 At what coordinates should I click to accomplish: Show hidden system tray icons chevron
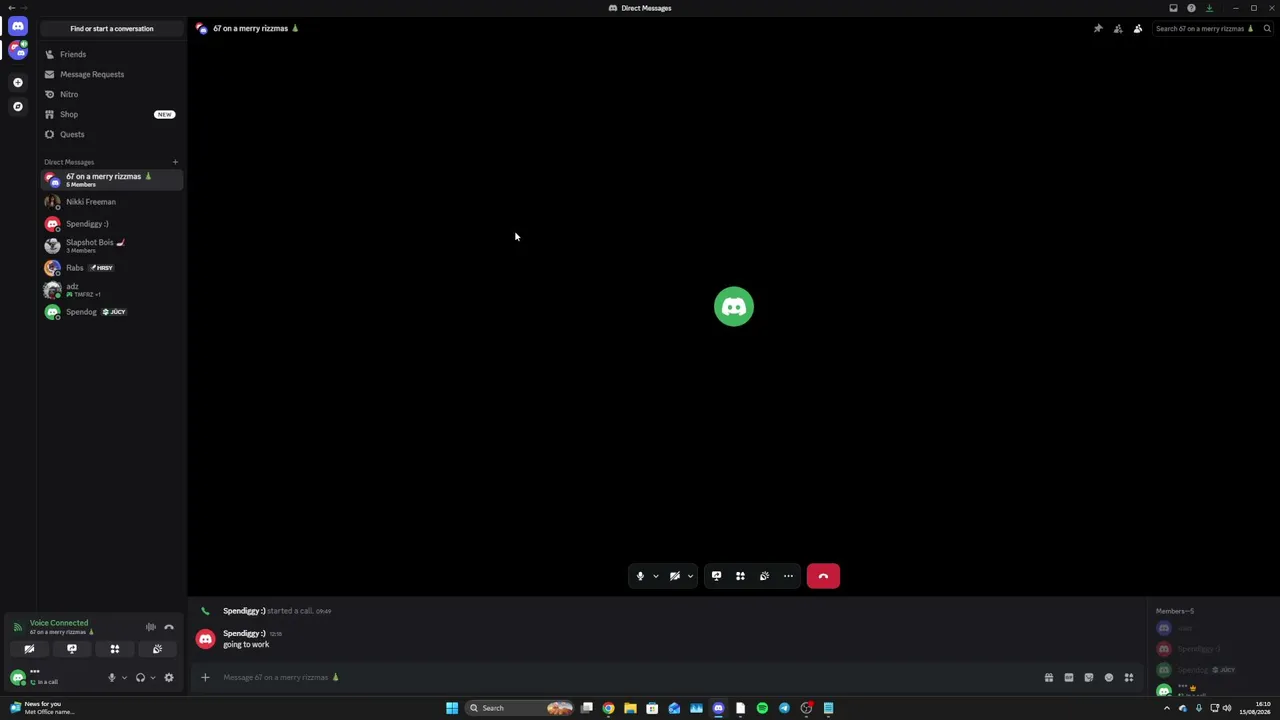click(1166, 708)
